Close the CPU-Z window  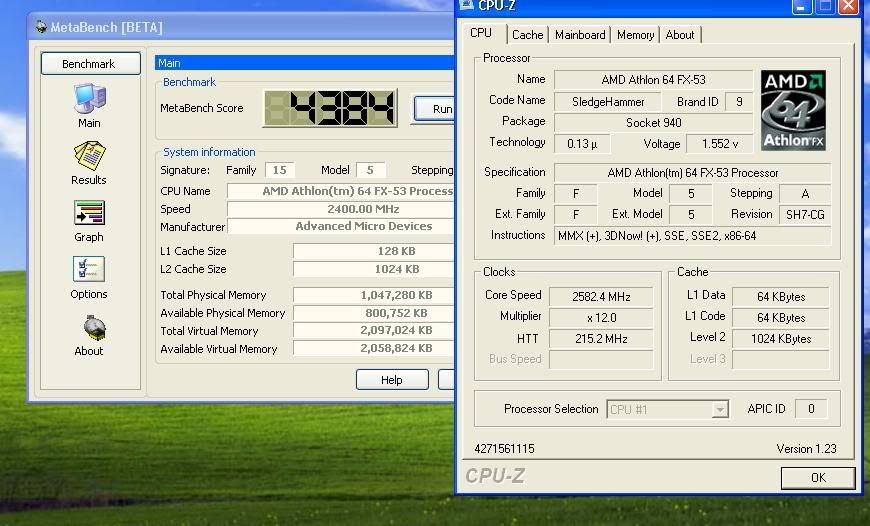point(848,7)
